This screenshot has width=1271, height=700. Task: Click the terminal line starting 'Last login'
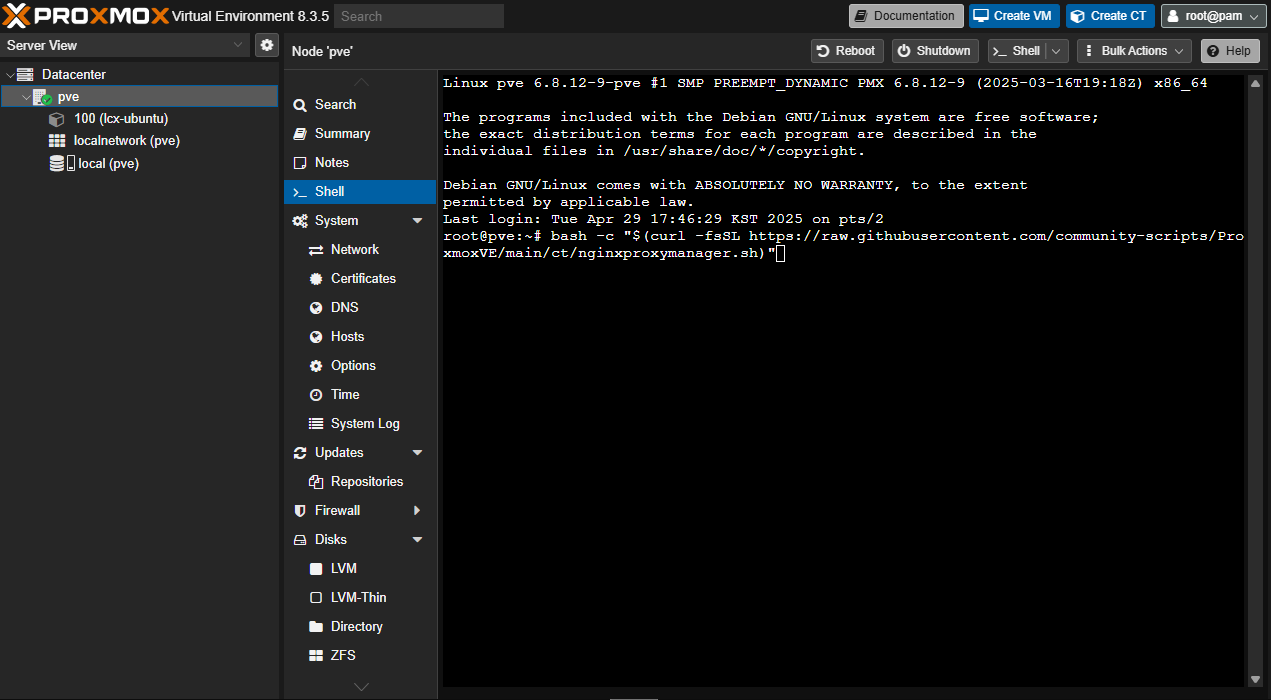[663, 219]
